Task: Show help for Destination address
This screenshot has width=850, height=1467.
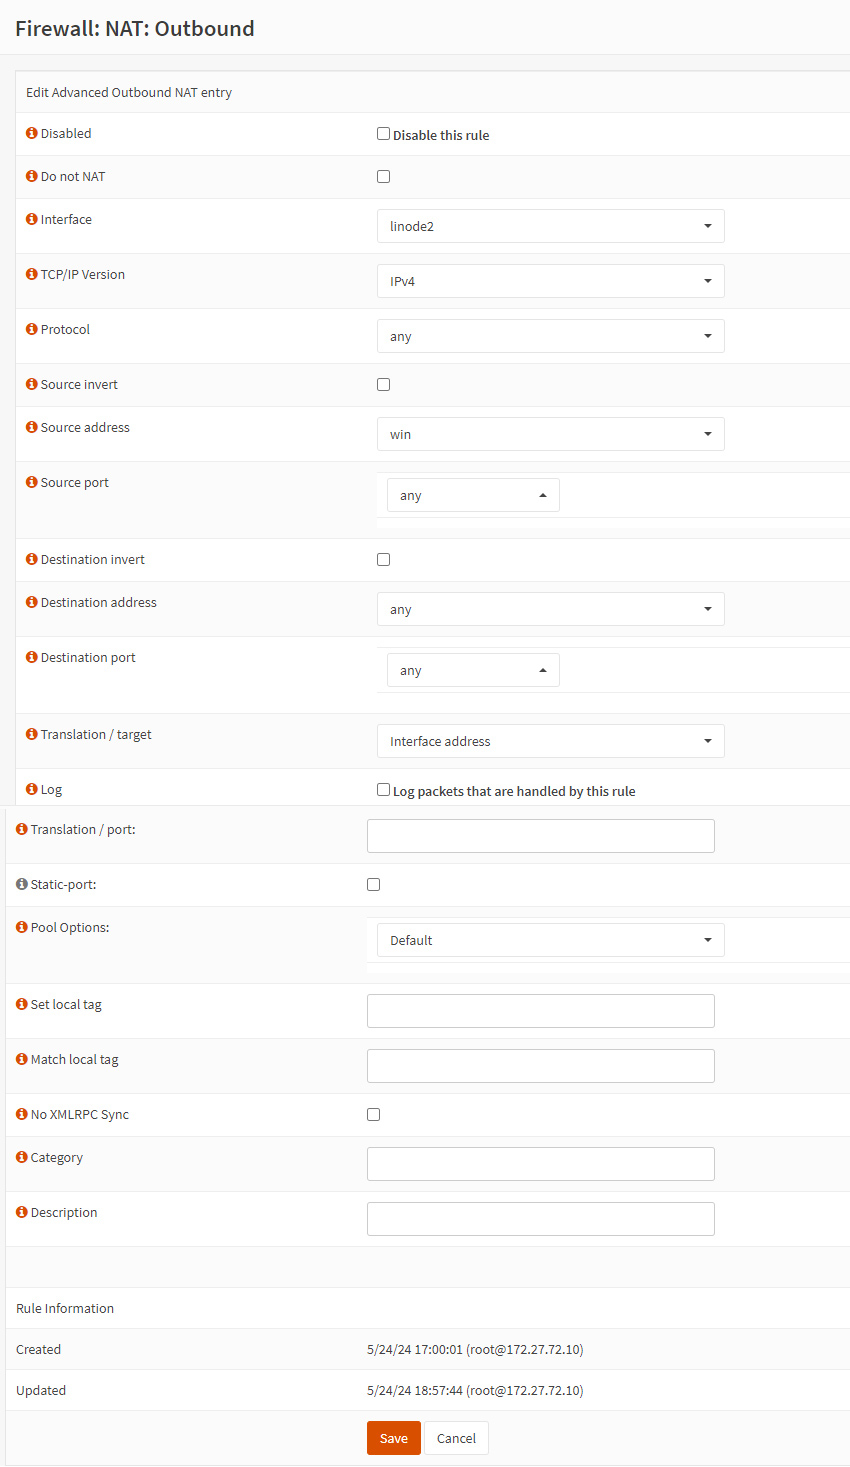Action: pyautogui.click(x=32, y=602)
